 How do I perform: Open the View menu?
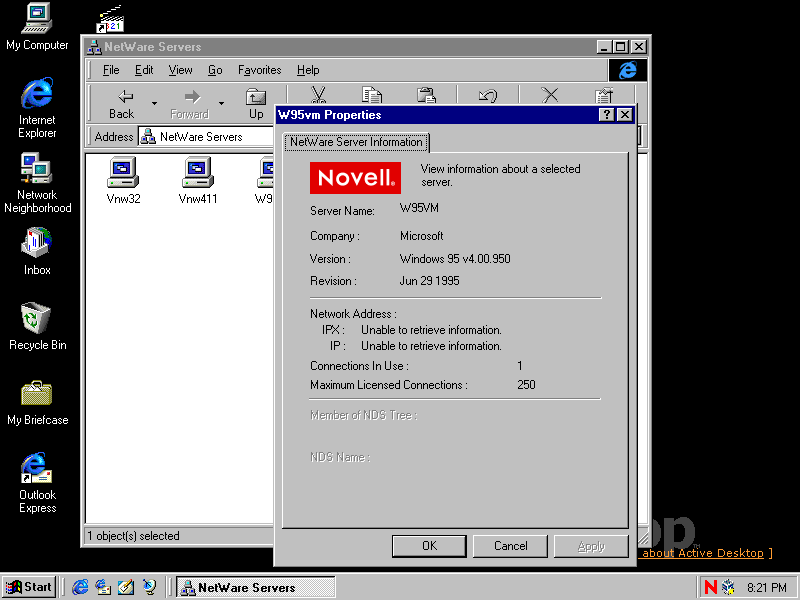pos(181,70)
